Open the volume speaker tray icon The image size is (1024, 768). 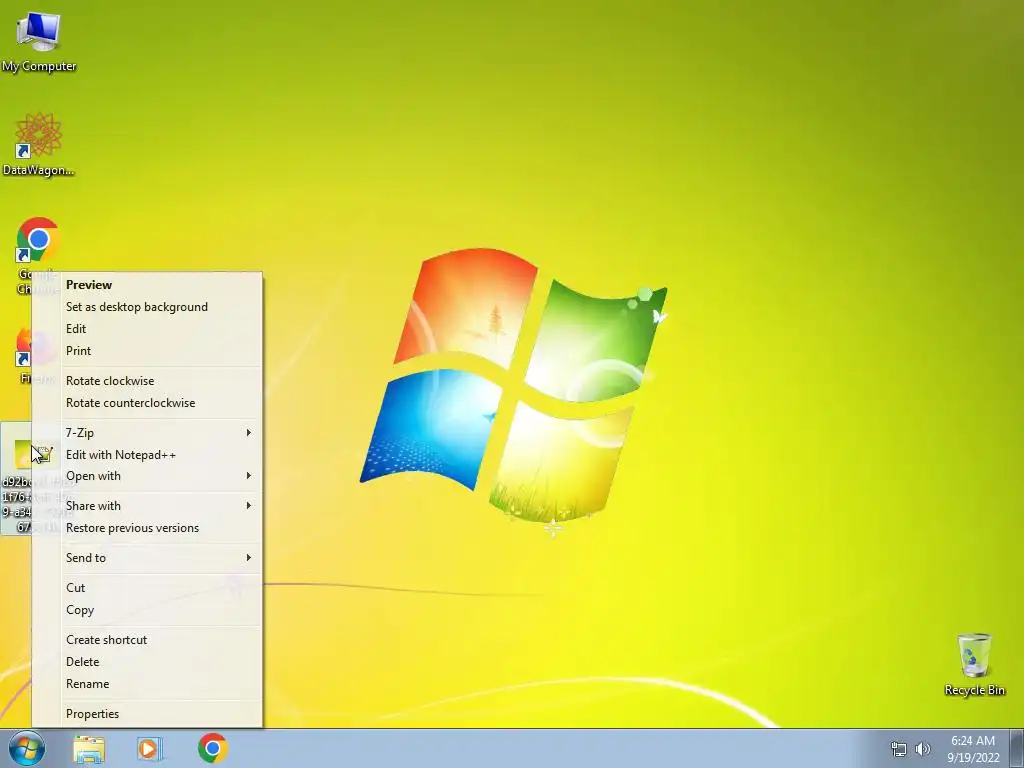pos(923,749)
